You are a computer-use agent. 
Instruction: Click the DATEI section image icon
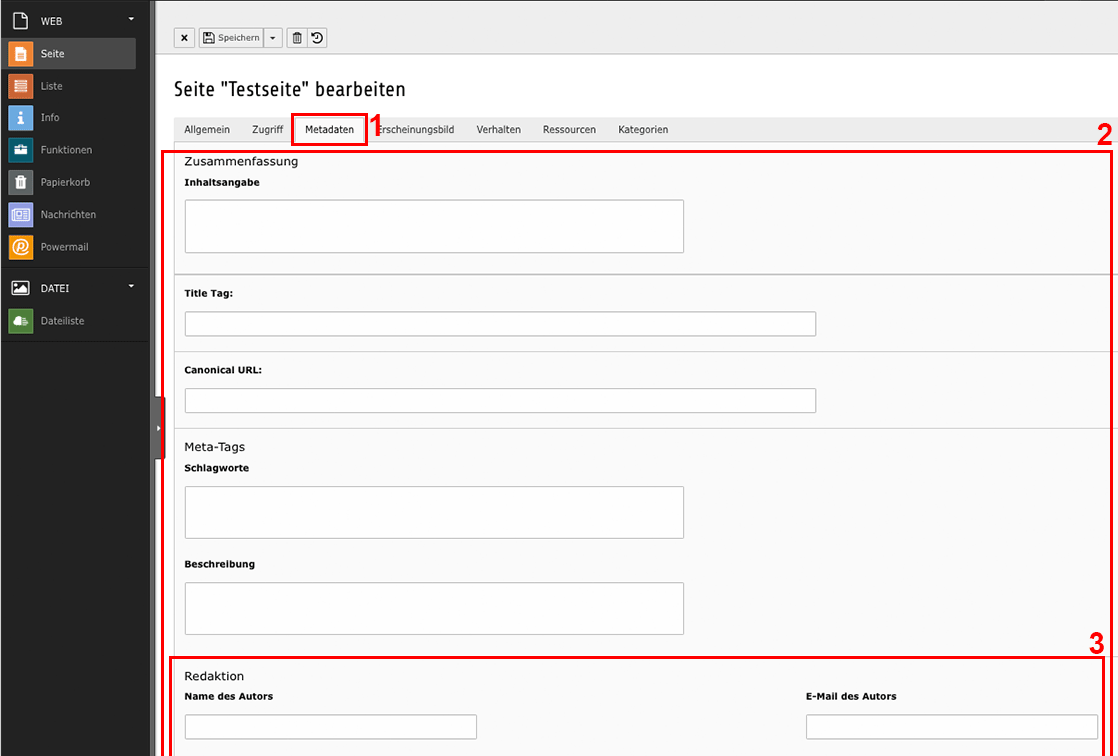pyautogui.click(x=21, y=288)
